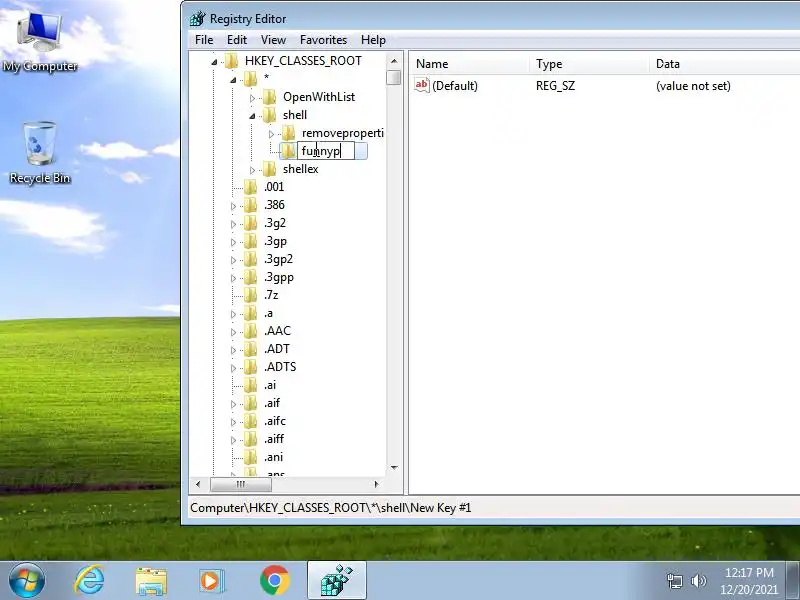Image resolution: width=800 pixels, height=600 pixels.
Task: Click the tree pane vertical scroll thumb
Action: click(394, 78)
